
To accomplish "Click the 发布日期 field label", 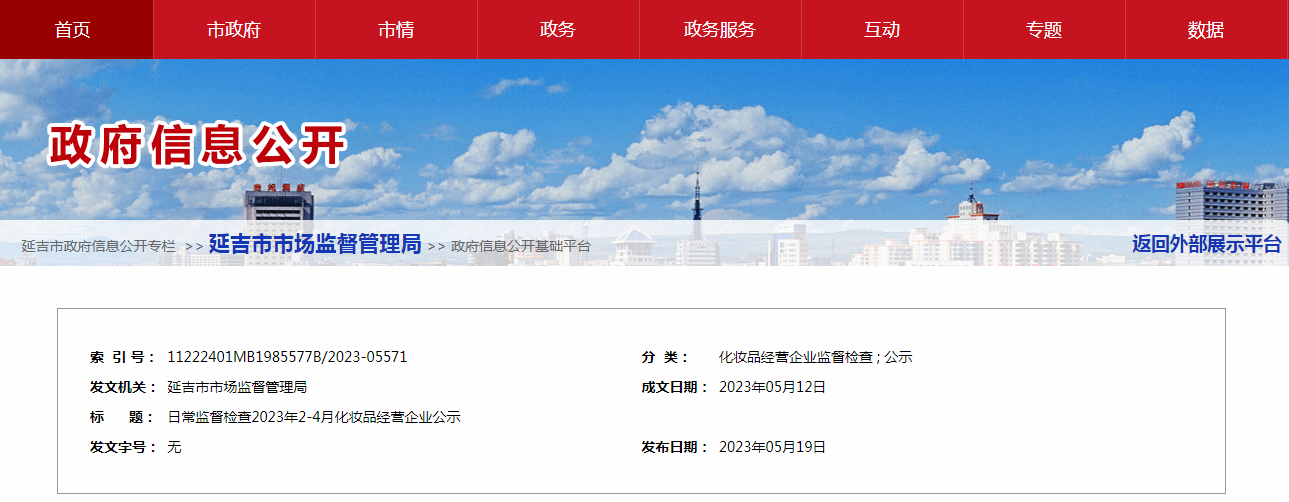I will (675, 447).
